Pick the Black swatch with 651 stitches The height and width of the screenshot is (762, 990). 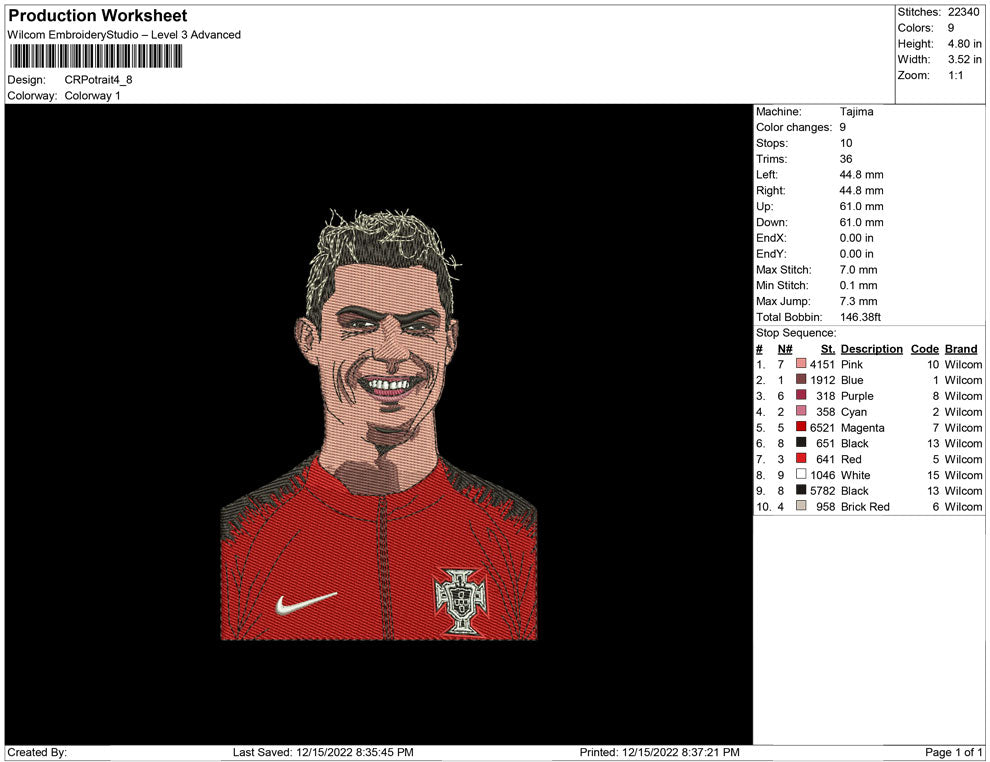pyautogui.click(x=801, y=443)
